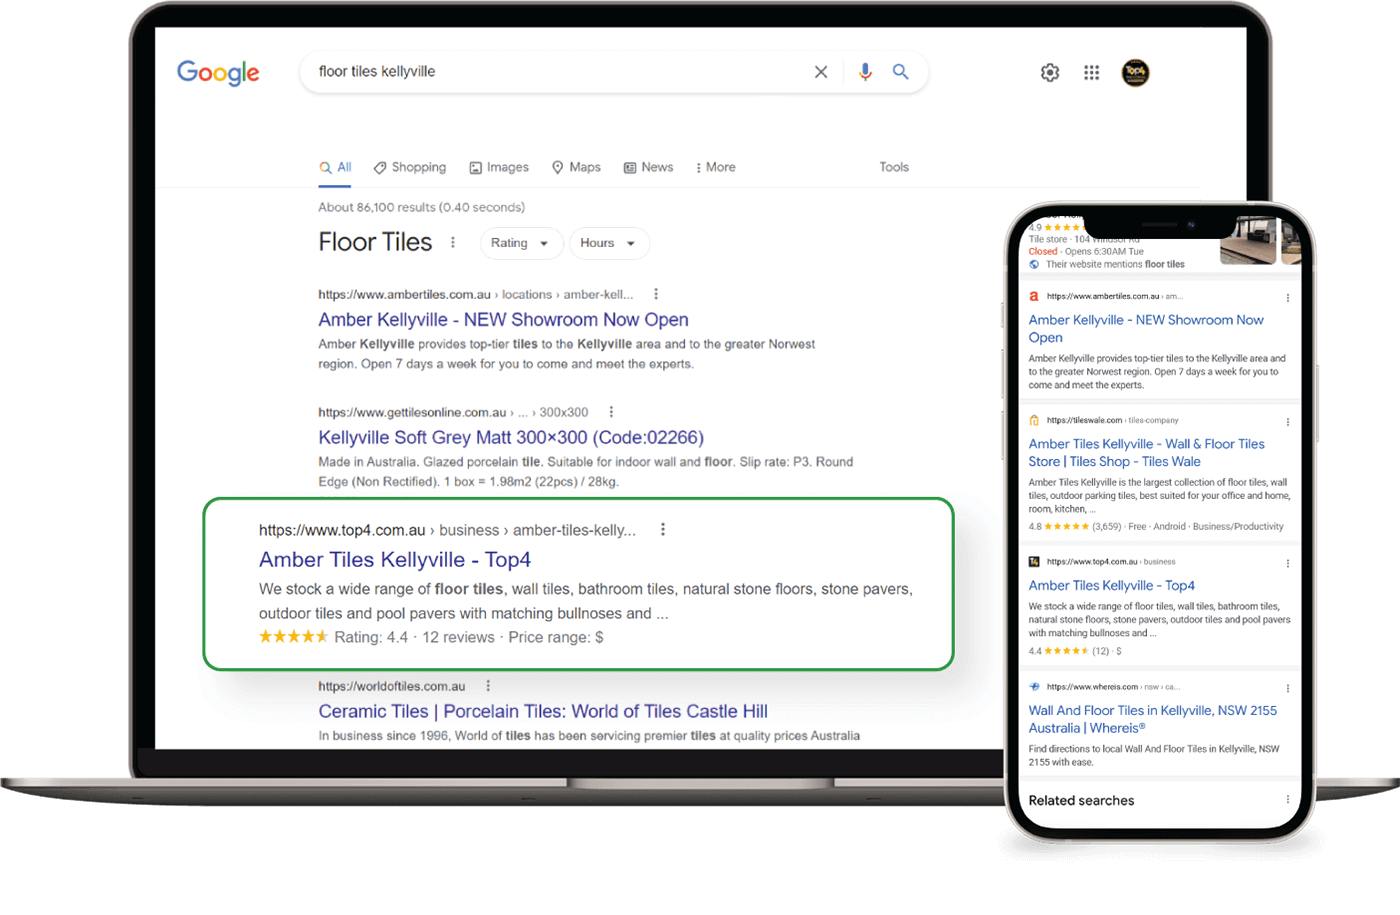Open the Google apps grid

[x=1092, y=73]
